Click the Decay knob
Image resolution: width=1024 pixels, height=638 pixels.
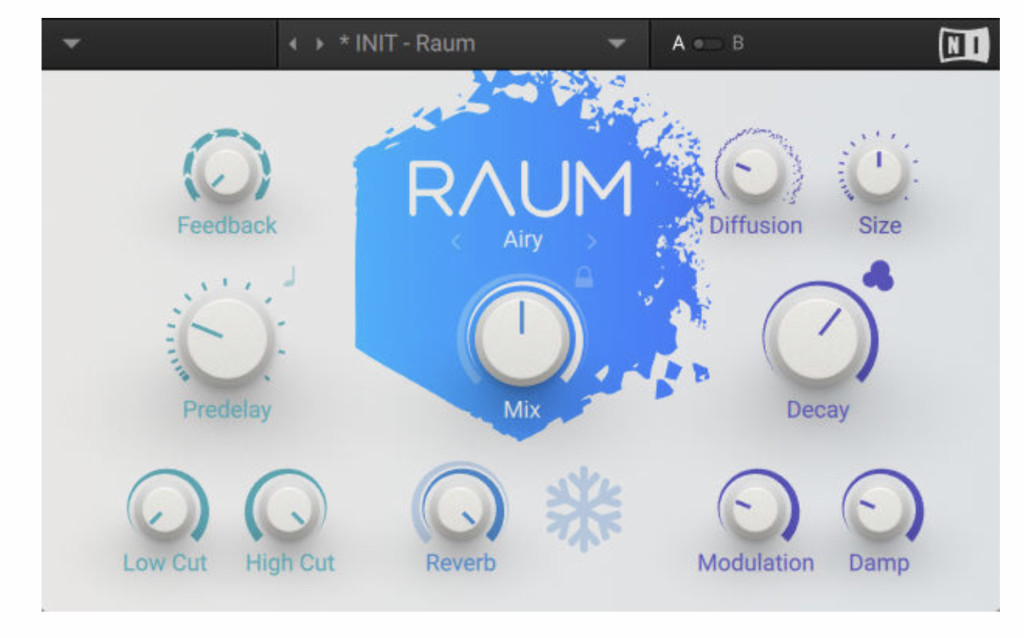pos(818,340)
